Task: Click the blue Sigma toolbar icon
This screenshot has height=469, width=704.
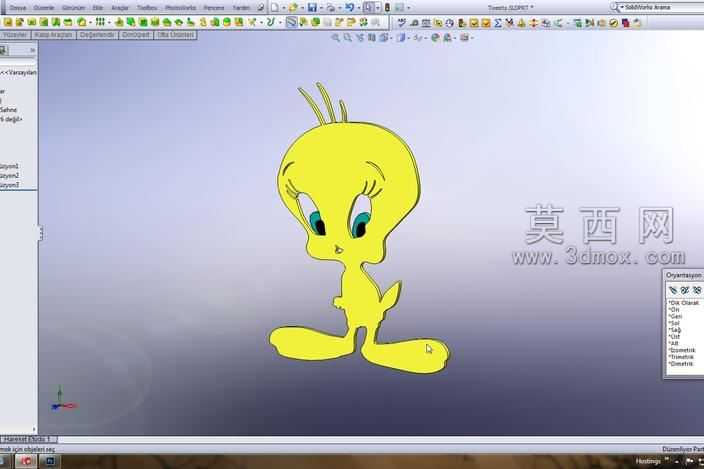Action: point(497,23)
